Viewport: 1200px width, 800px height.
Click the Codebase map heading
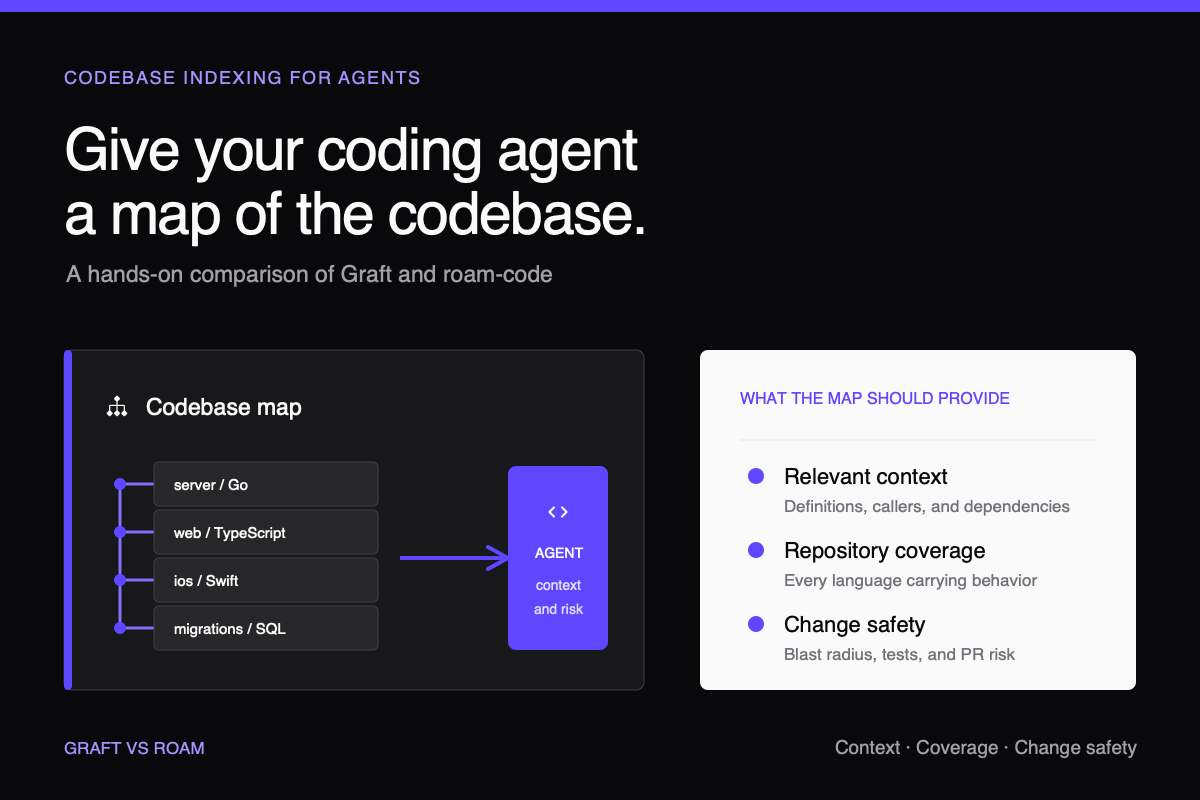point(224,407)
